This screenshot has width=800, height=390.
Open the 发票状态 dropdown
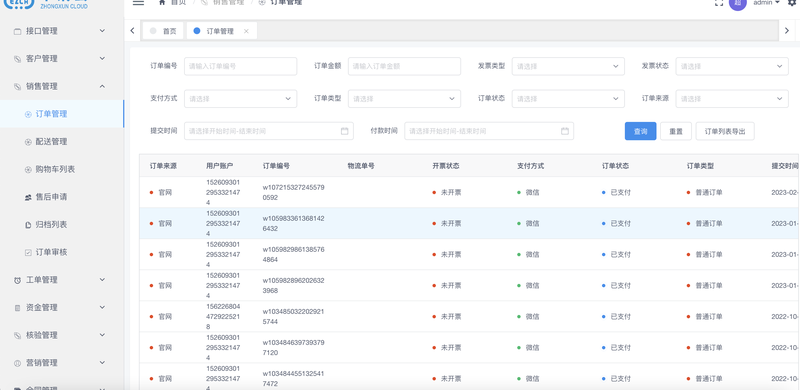pyautogui.click(x=732, y=66)
